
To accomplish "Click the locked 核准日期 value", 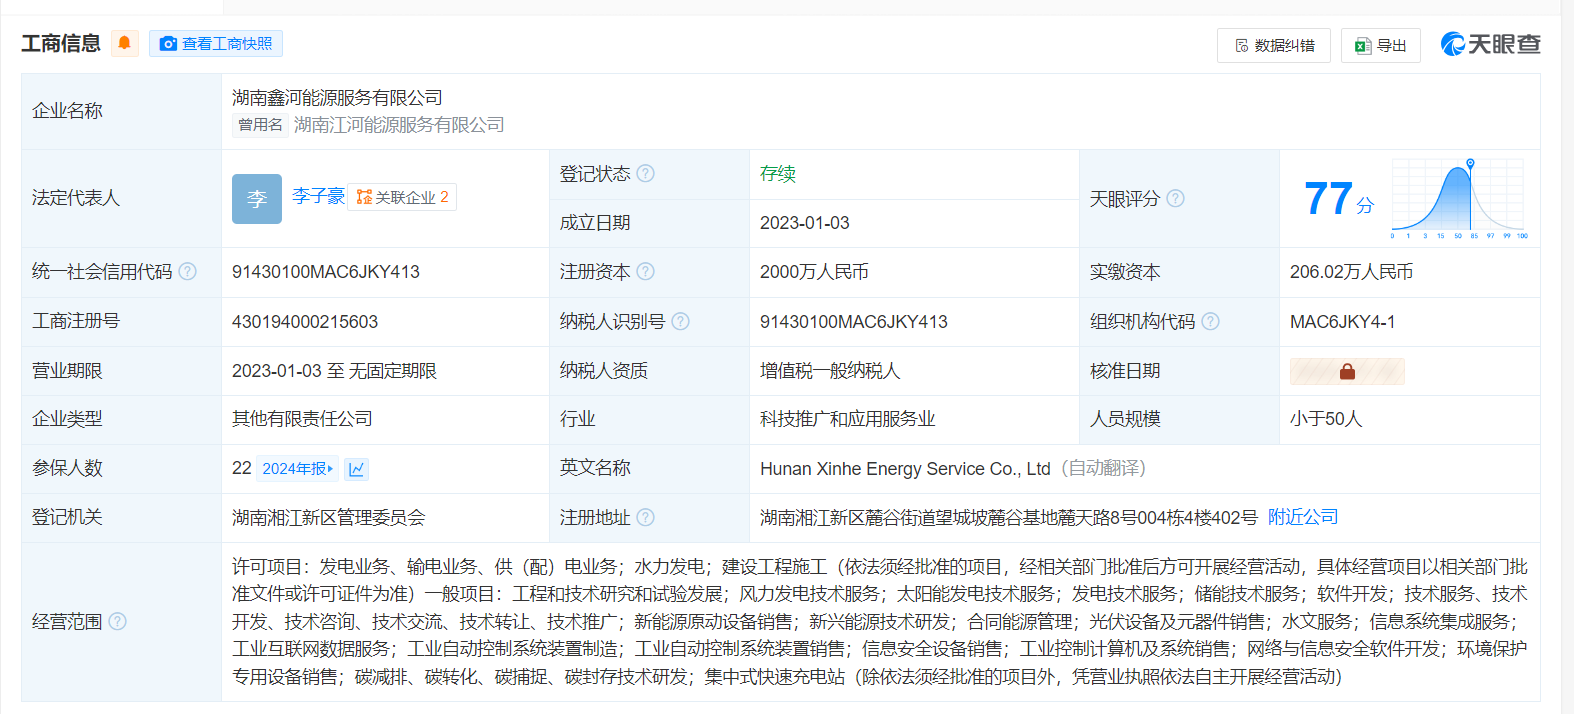I will point(1347,371).
